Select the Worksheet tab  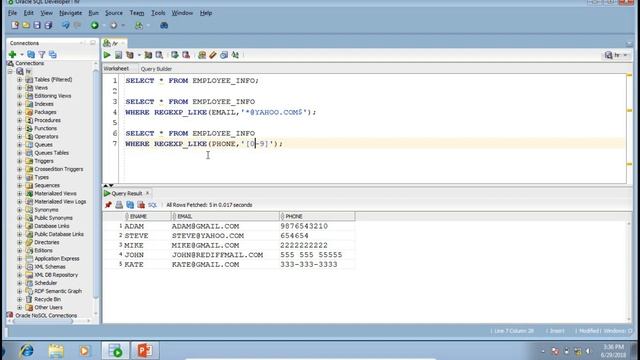point(116,69)
